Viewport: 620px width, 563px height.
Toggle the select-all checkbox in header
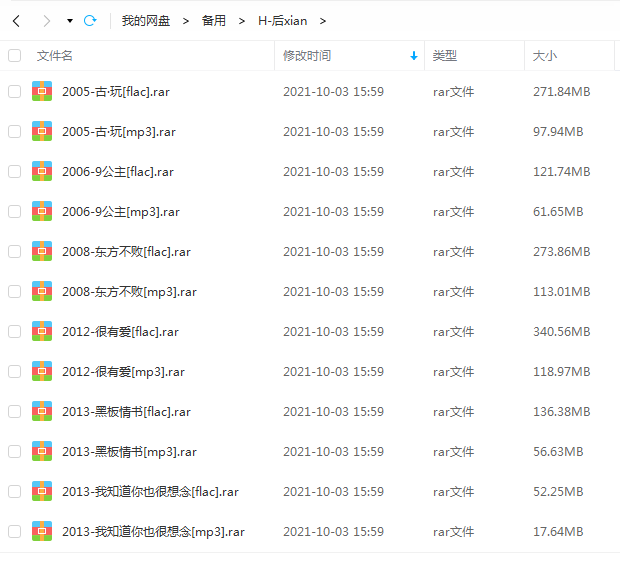pos(15,55)
